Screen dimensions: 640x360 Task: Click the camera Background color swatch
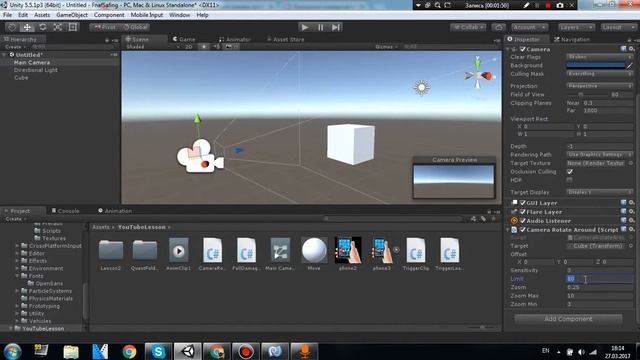tap(596, 65)
